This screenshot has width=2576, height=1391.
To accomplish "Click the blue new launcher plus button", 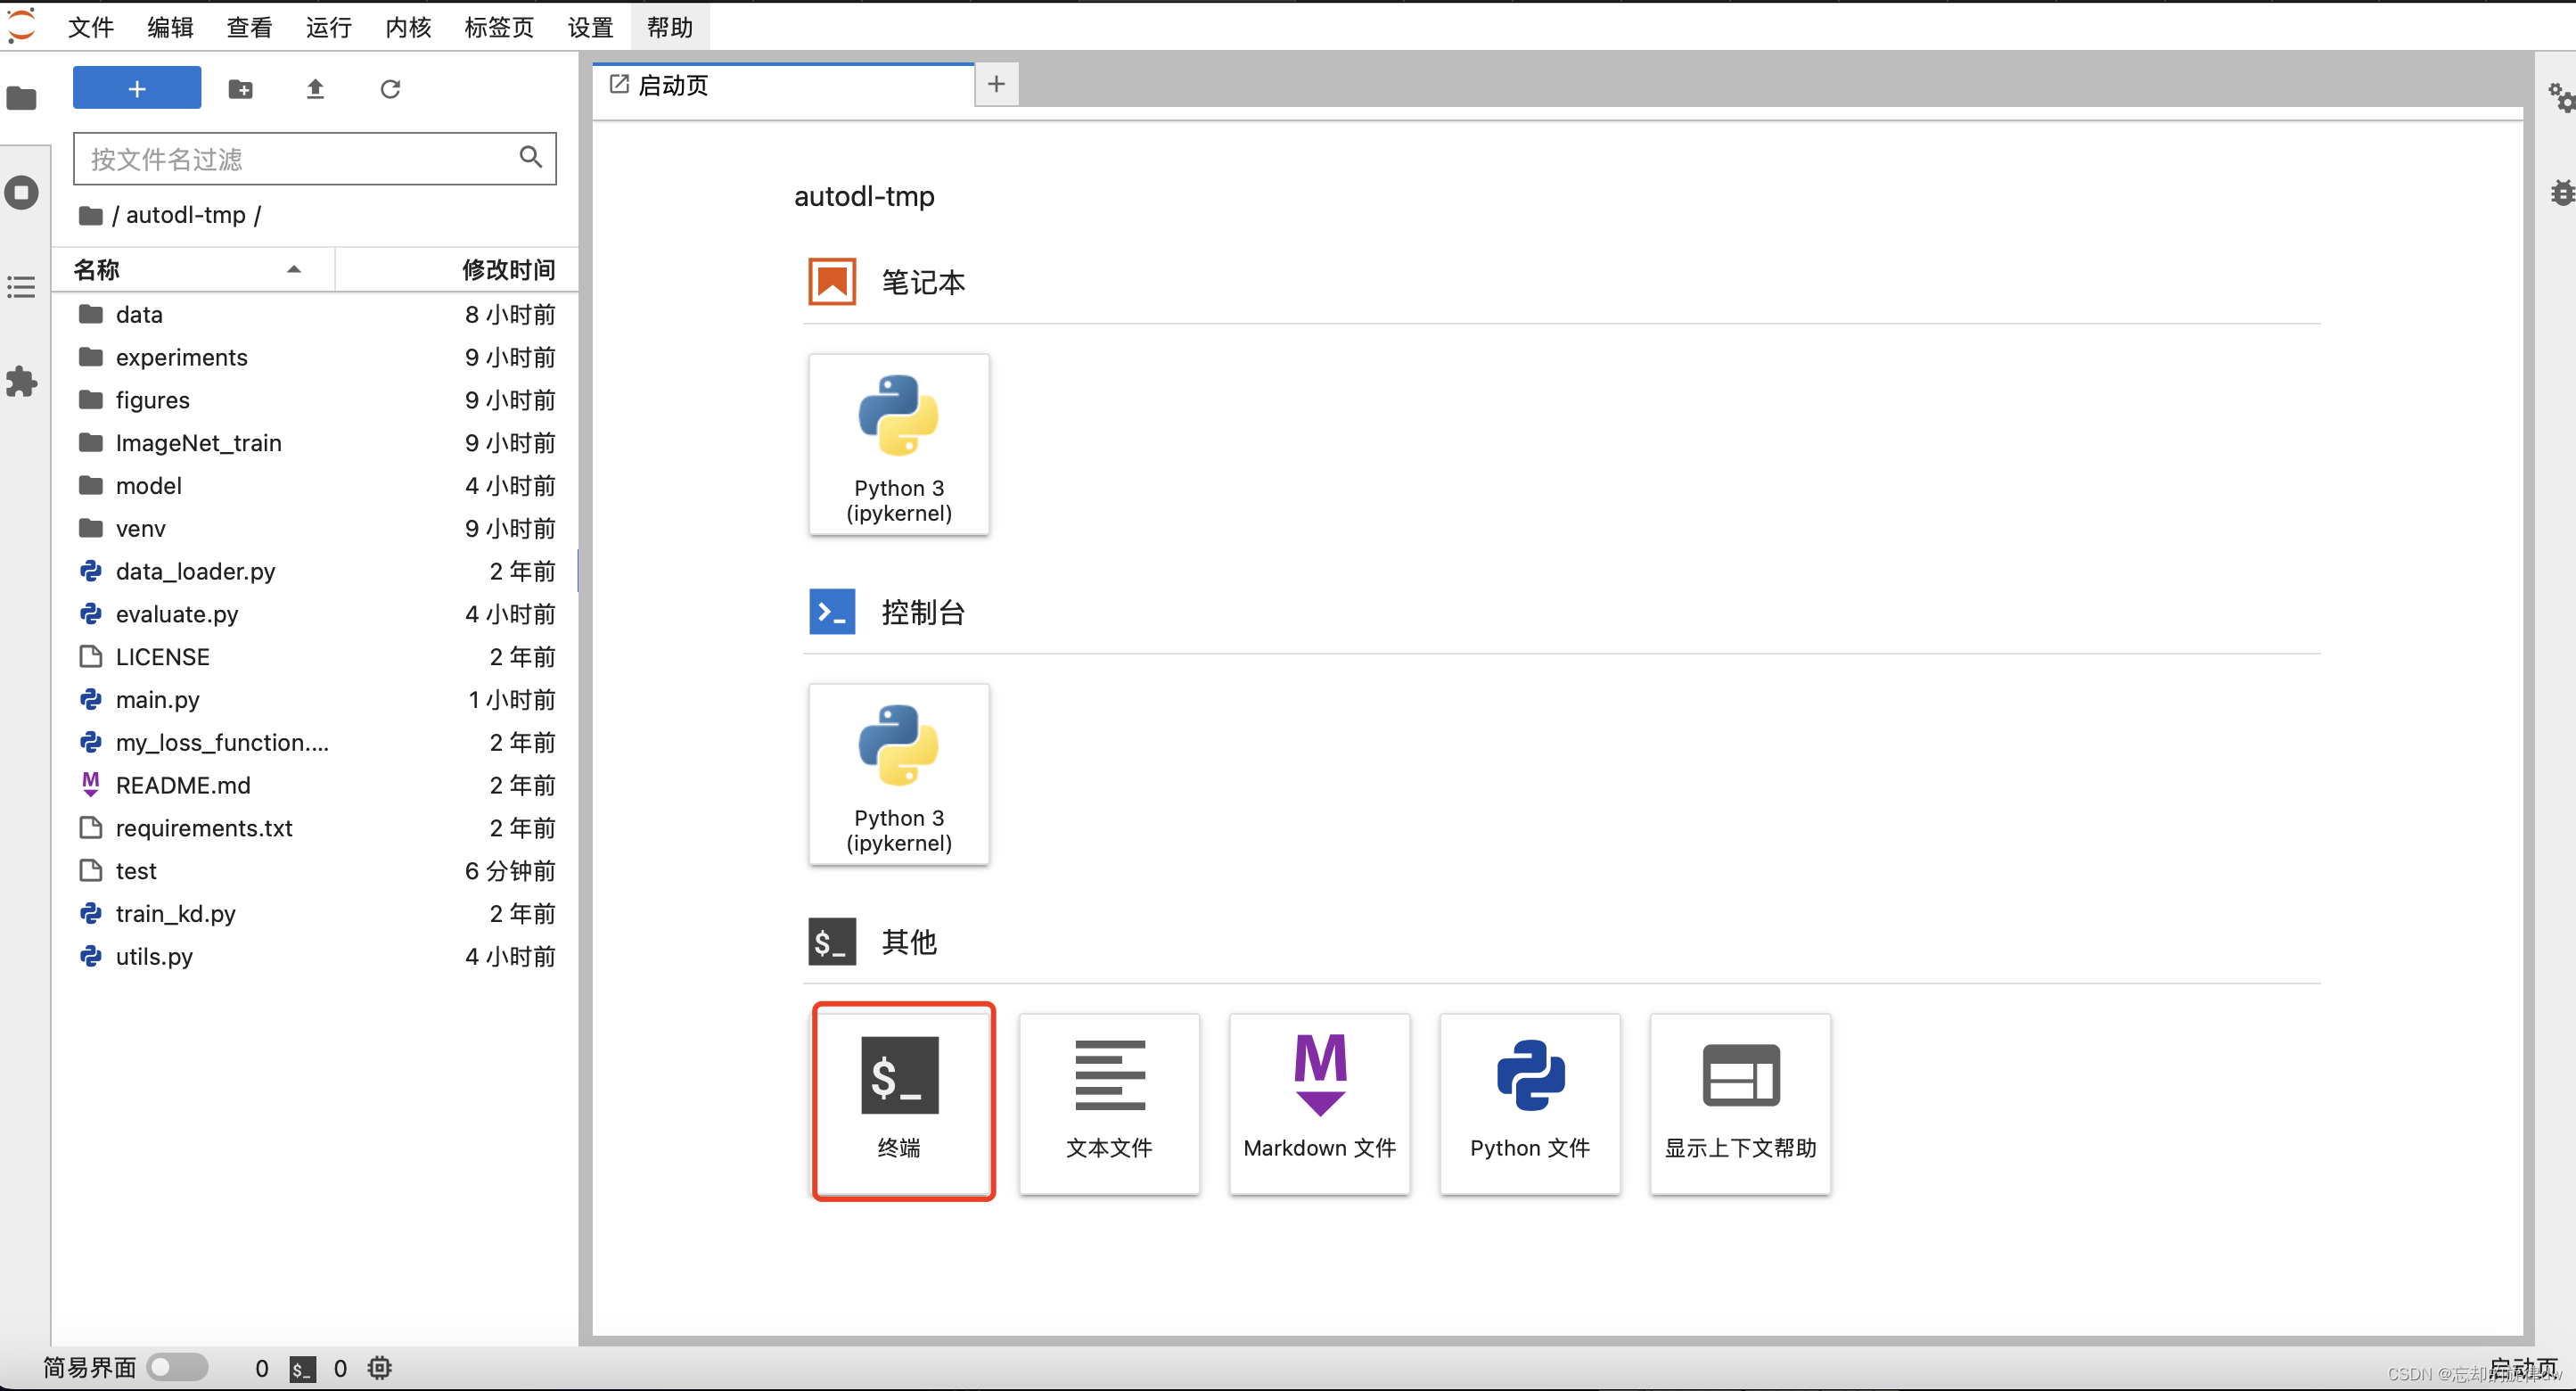I will tap(136, 89).
